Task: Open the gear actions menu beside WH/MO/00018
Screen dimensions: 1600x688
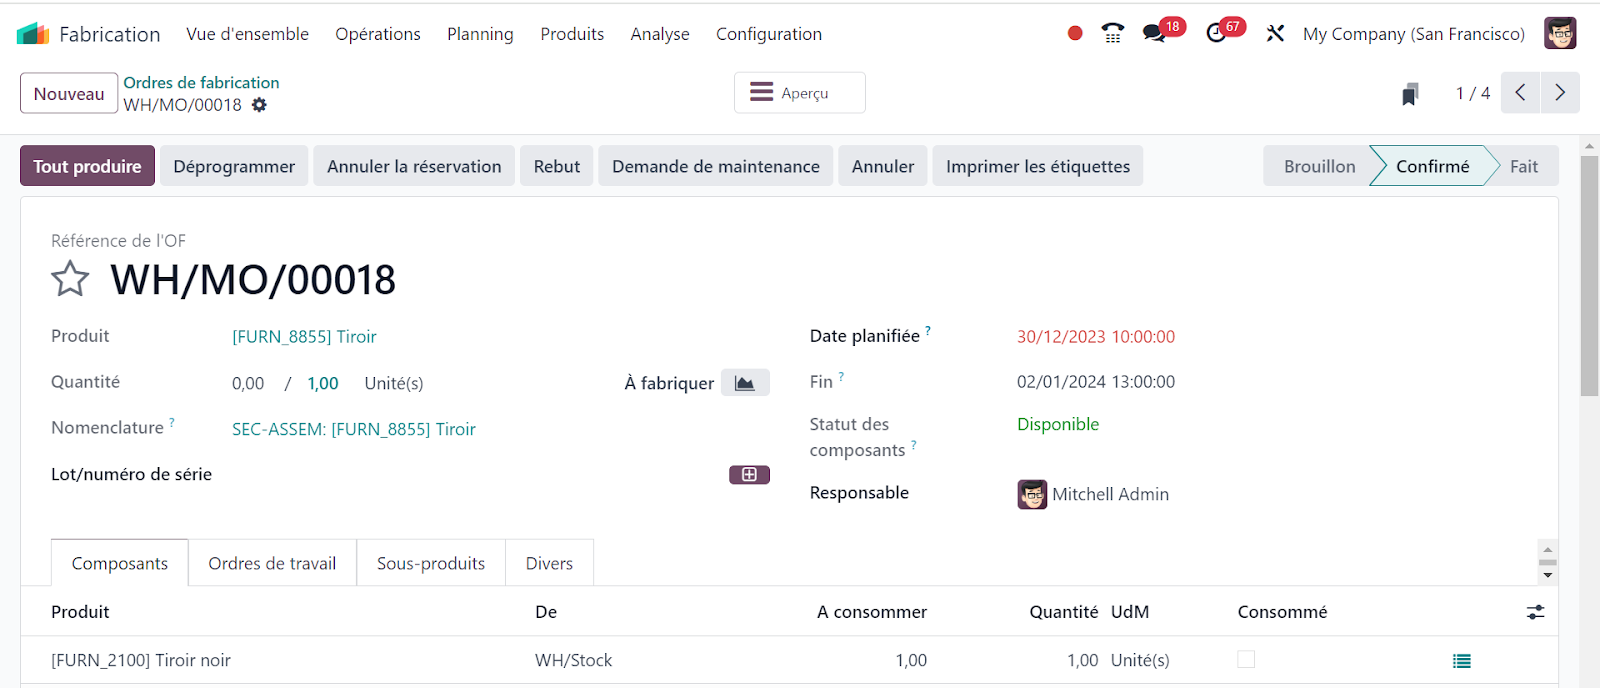Action: tap(259, 105)
